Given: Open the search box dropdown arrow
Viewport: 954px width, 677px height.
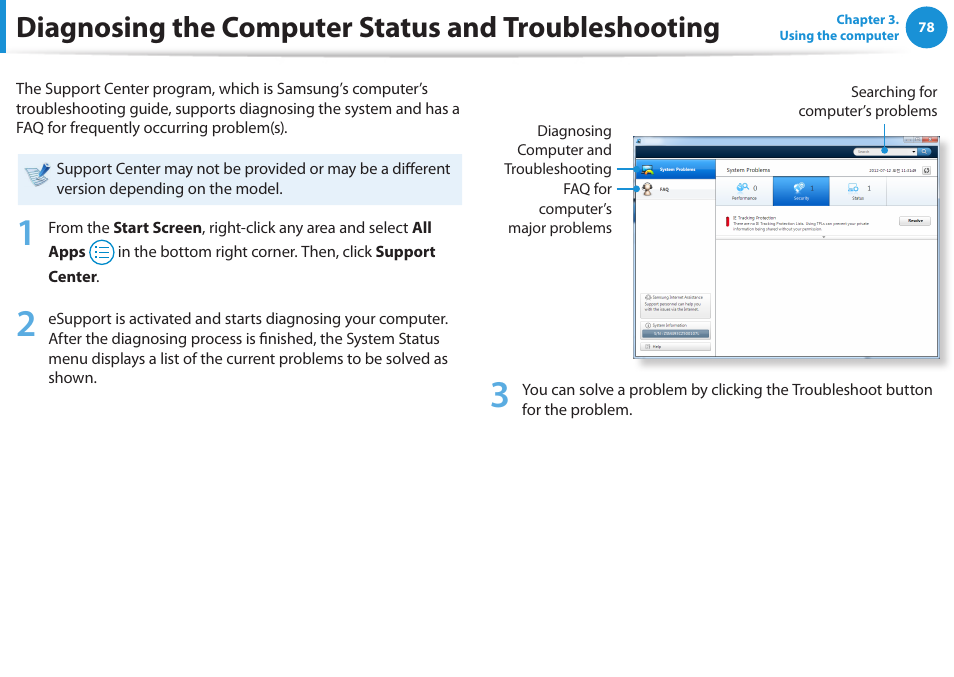Looking at the screenshot, I should click(x=914, y=151).
